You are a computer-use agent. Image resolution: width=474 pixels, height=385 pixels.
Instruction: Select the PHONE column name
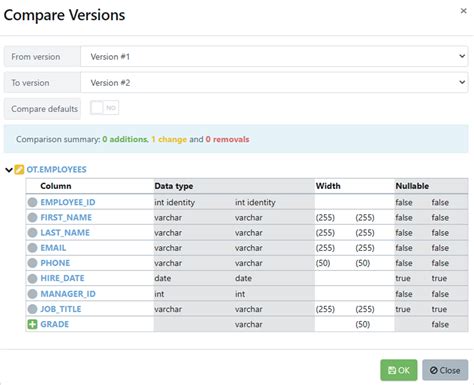pos(55,263)
